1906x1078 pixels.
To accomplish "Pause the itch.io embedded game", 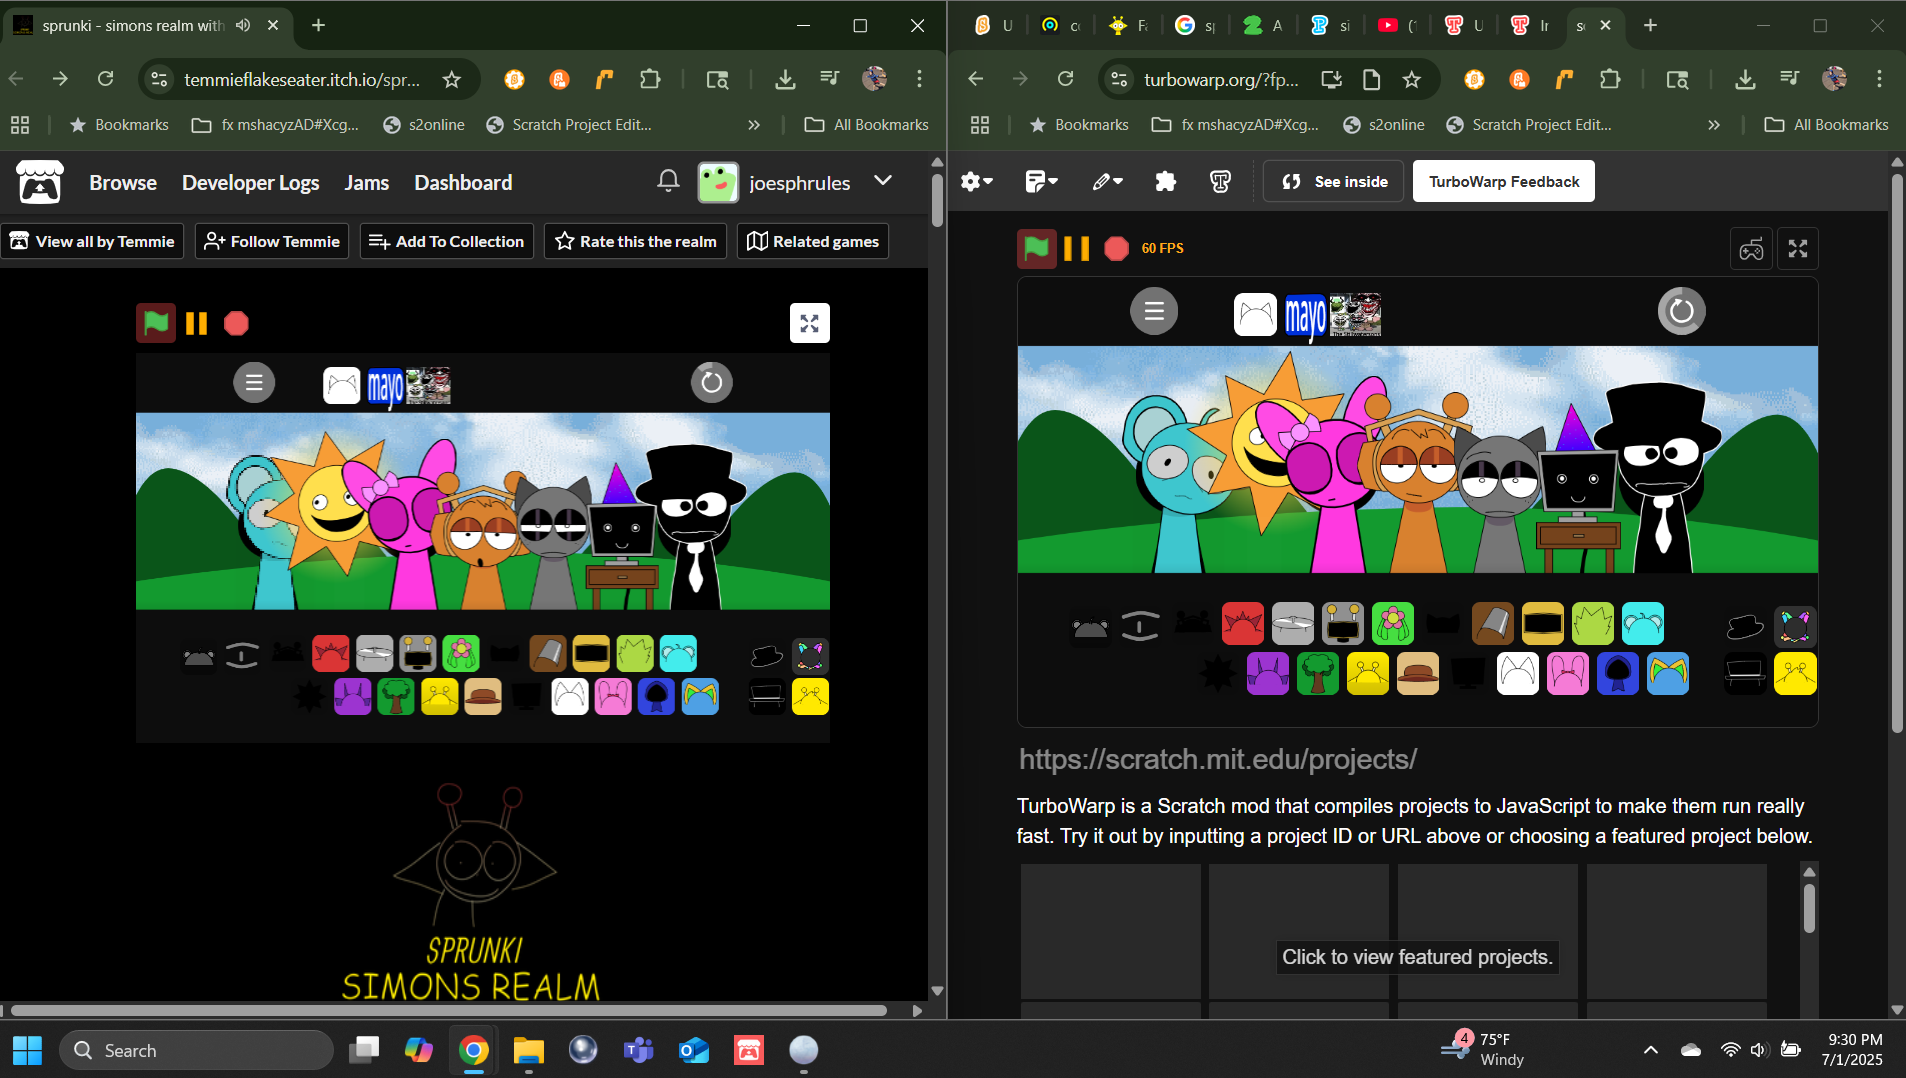I will (196, 323).
